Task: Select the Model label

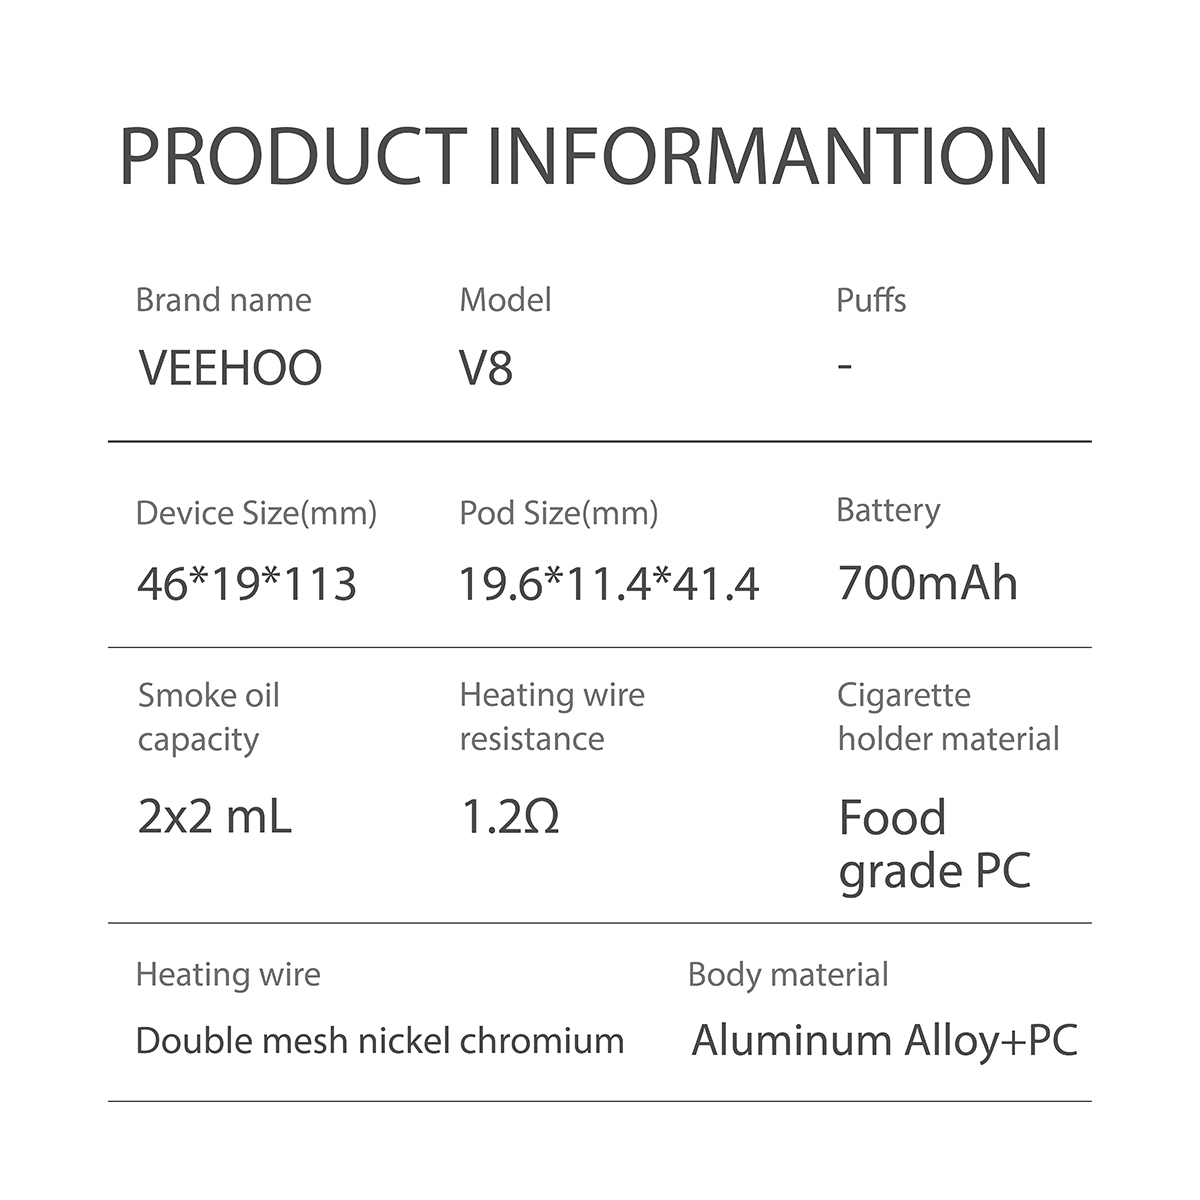Action: 505,300
